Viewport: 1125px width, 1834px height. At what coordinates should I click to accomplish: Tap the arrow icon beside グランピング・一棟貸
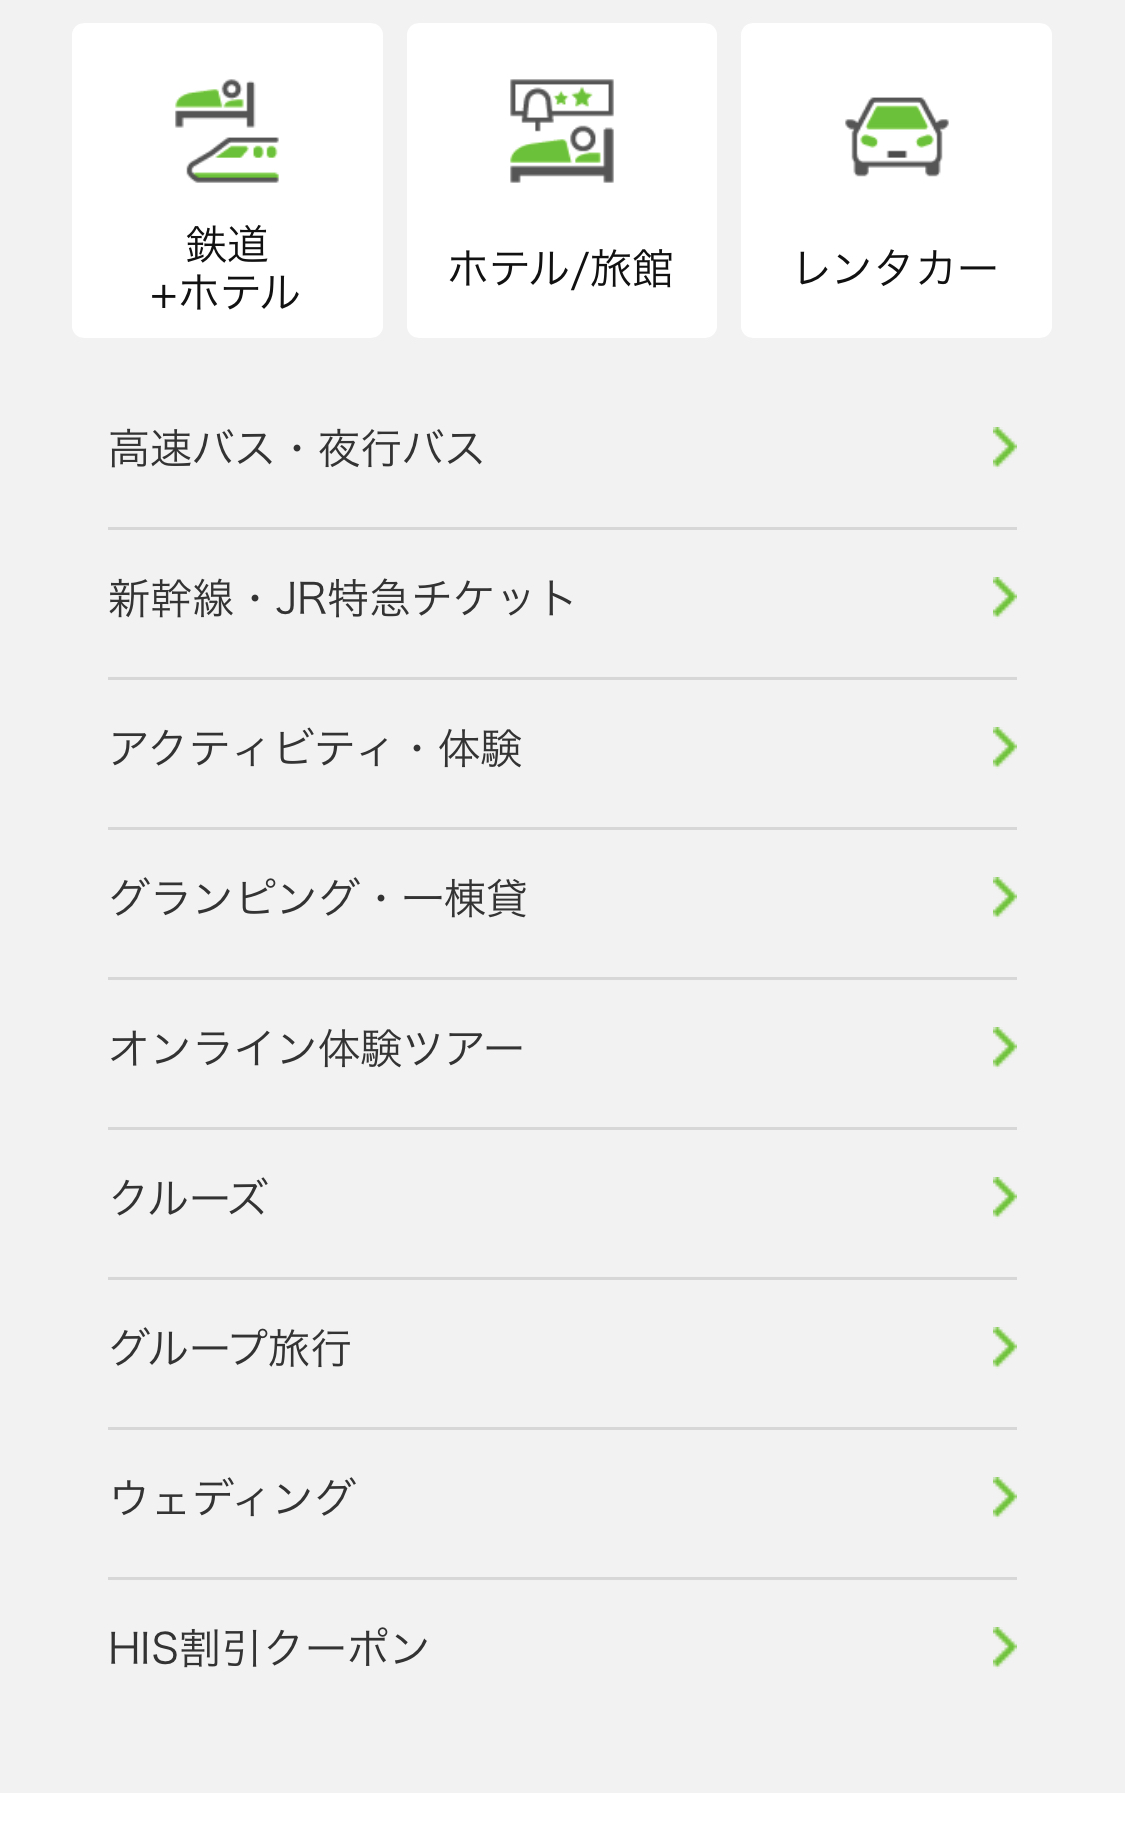point(1003,897)
